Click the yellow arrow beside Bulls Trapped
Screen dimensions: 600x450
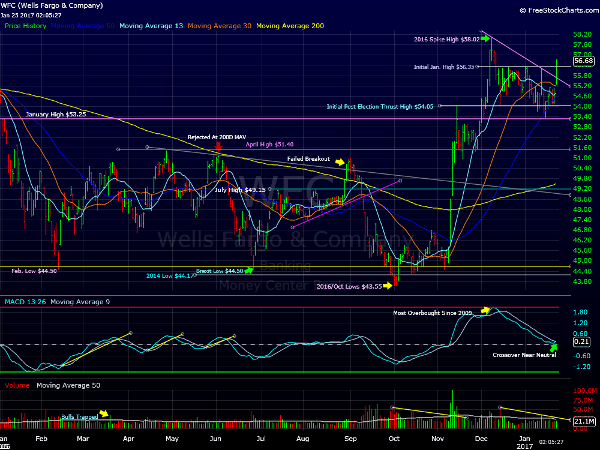(x=104, y=414)
